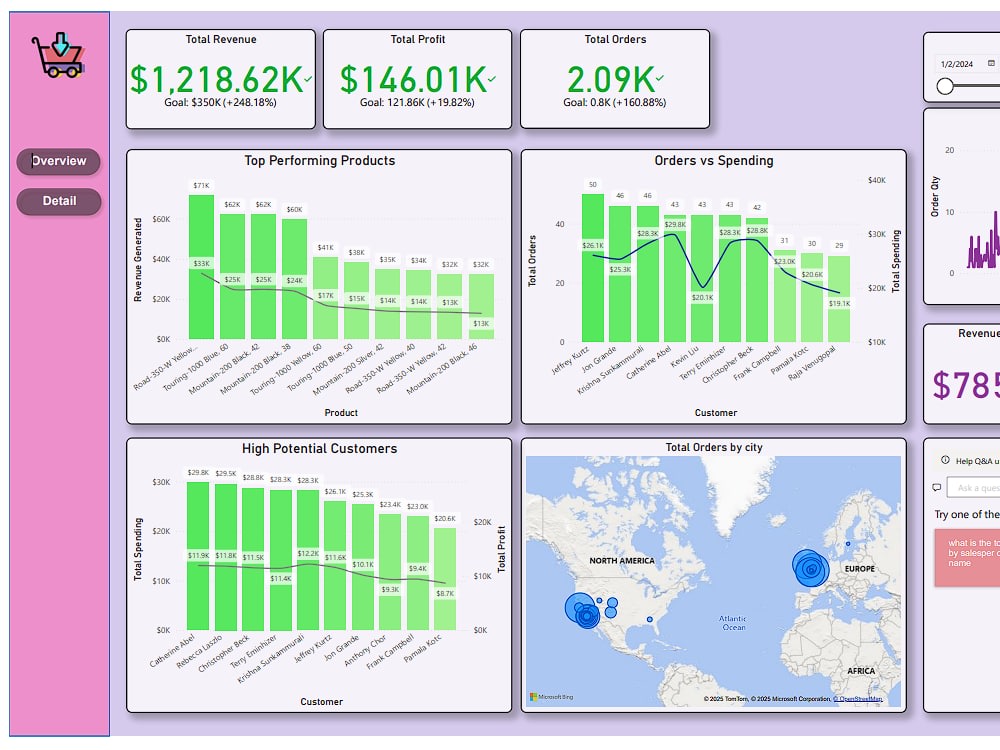The width and height of the screenshot is (1000, 750).
Task: Click the info icon beside Help Q&A
Action: coord(944,462)
